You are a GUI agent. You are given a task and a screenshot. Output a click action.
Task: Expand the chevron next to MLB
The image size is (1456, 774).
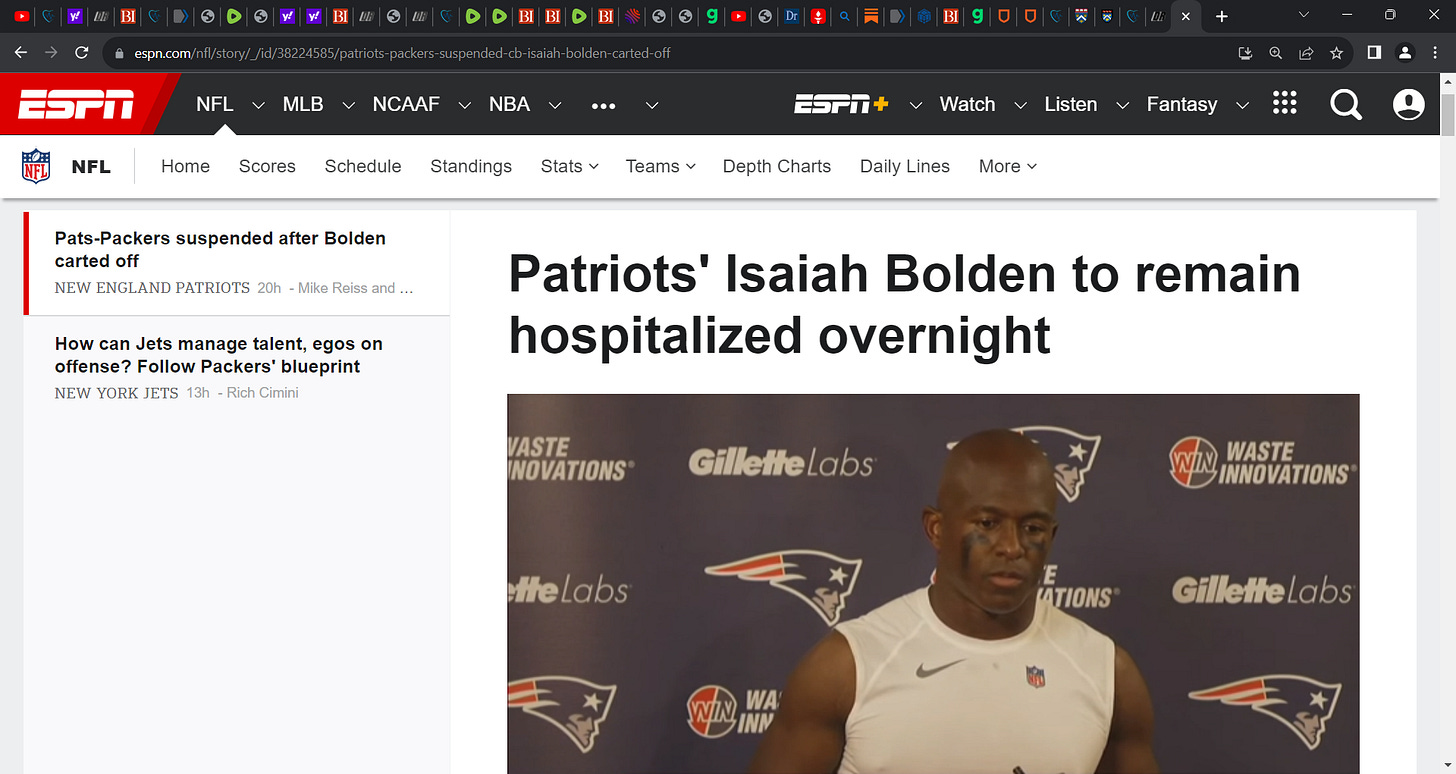coord(348,105)
